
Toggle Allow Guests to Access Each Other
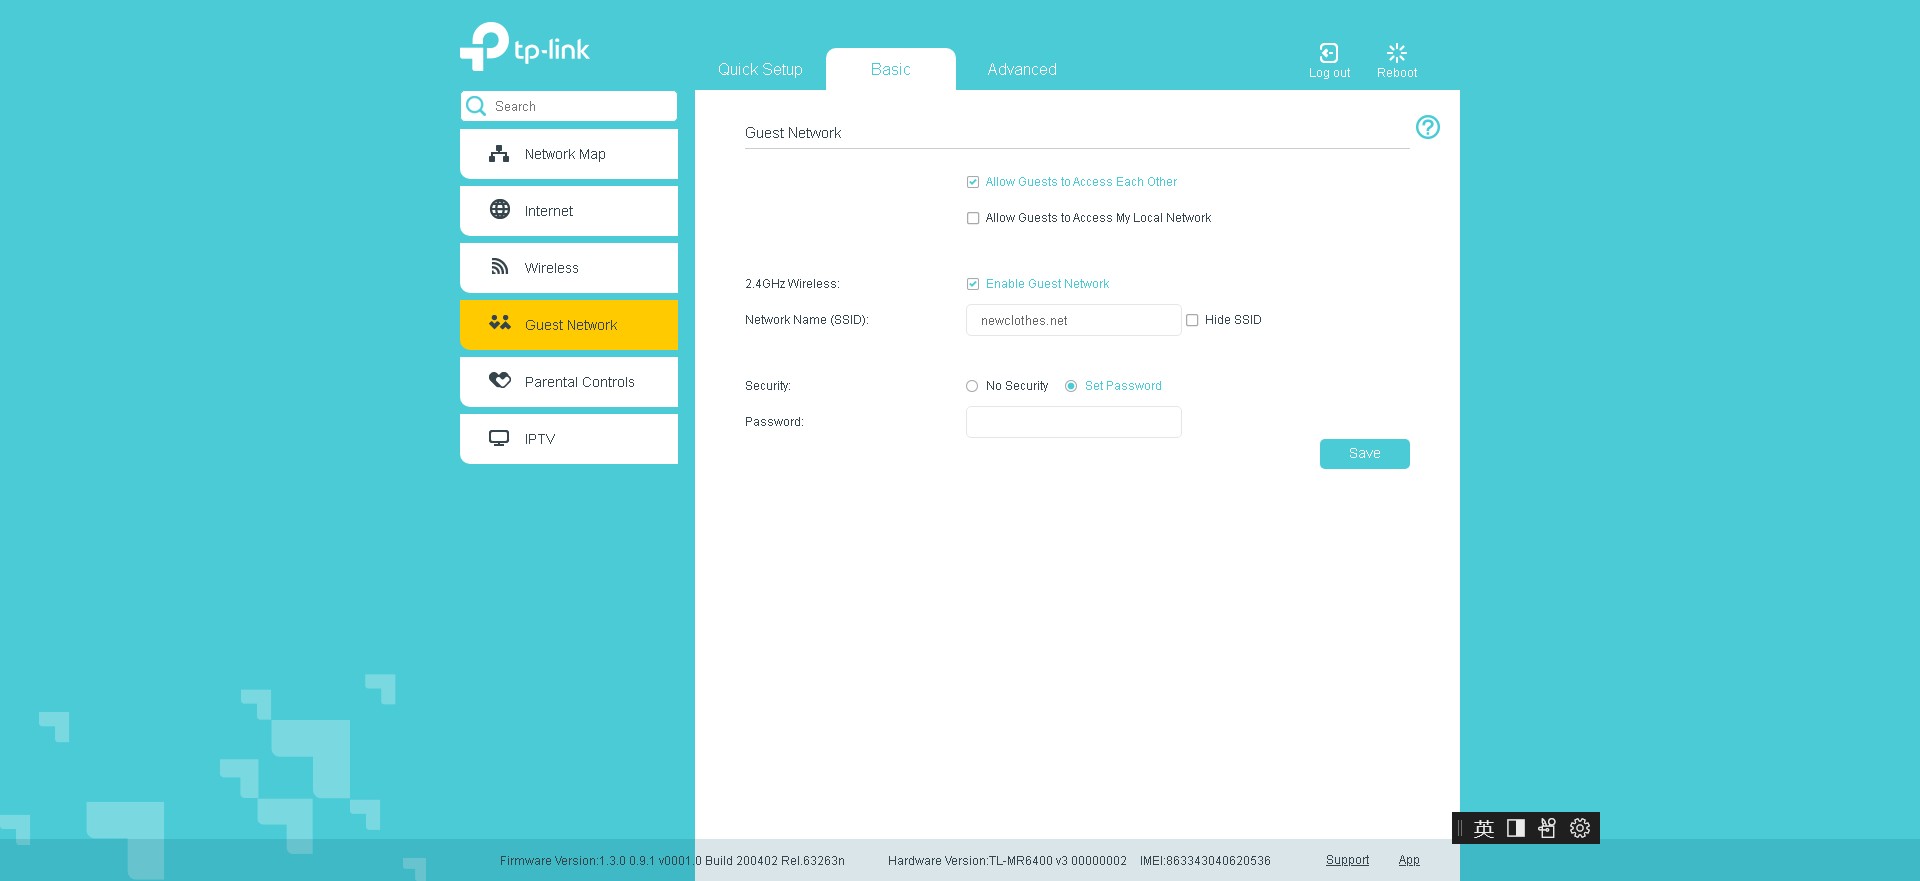[x=972, y=182]
